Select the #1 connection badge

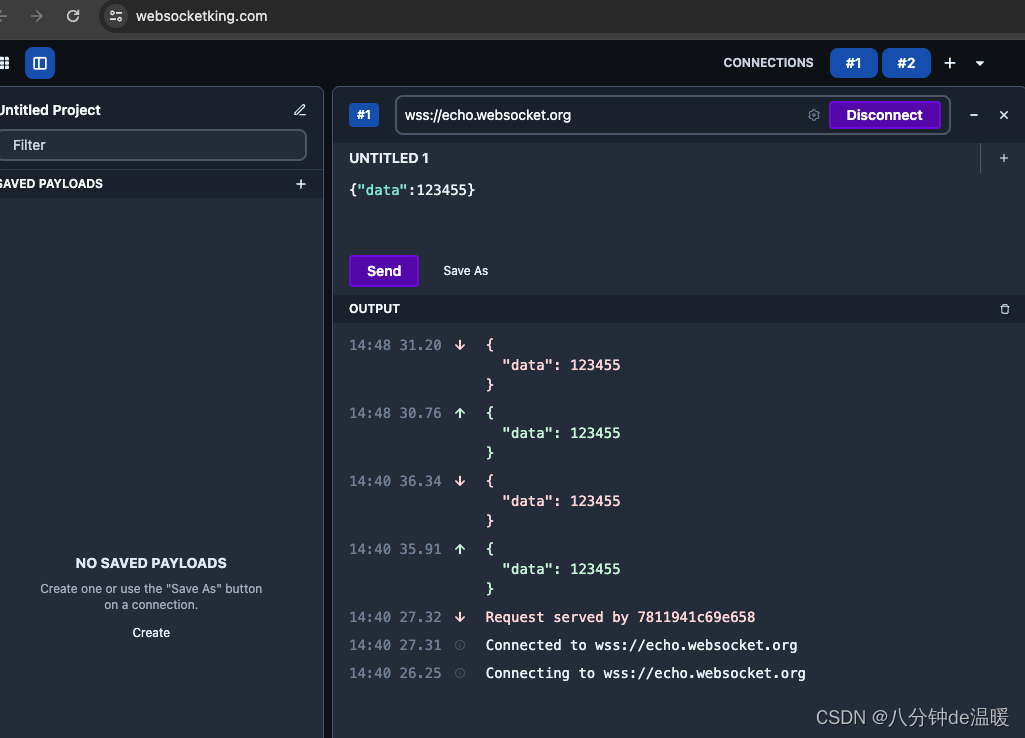[363, 114]
